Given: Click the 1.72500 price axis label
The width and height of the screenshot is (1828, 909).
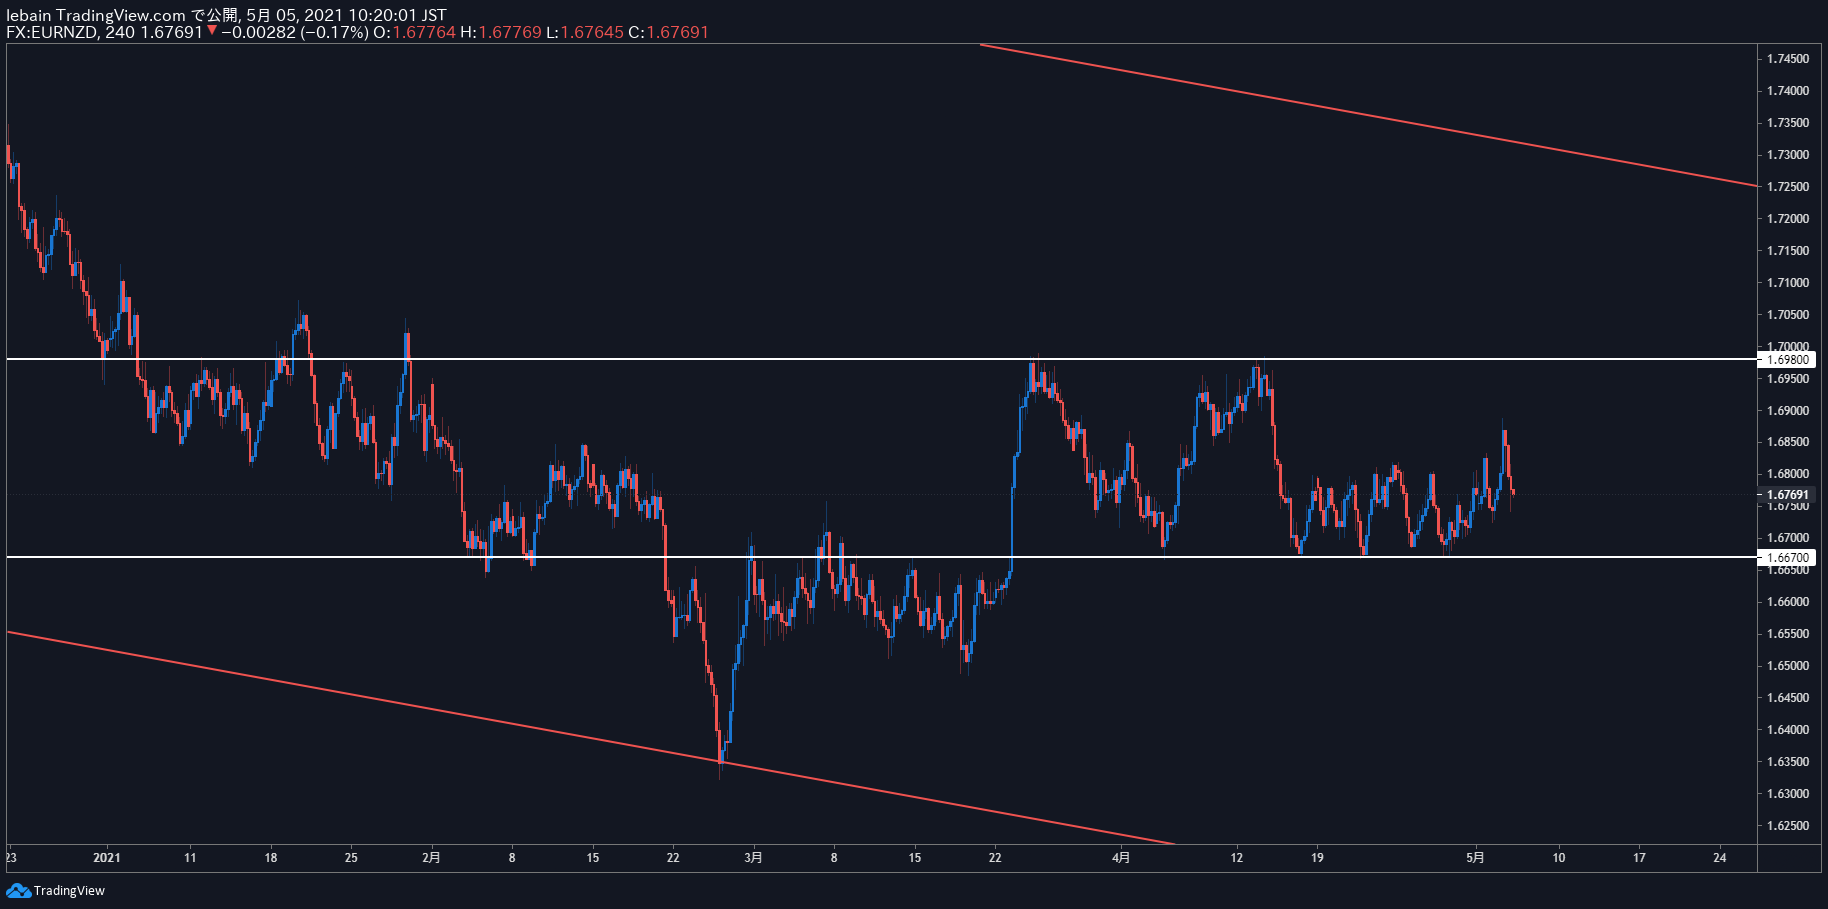Looking at the screenshot, I should pos(1788,187).
